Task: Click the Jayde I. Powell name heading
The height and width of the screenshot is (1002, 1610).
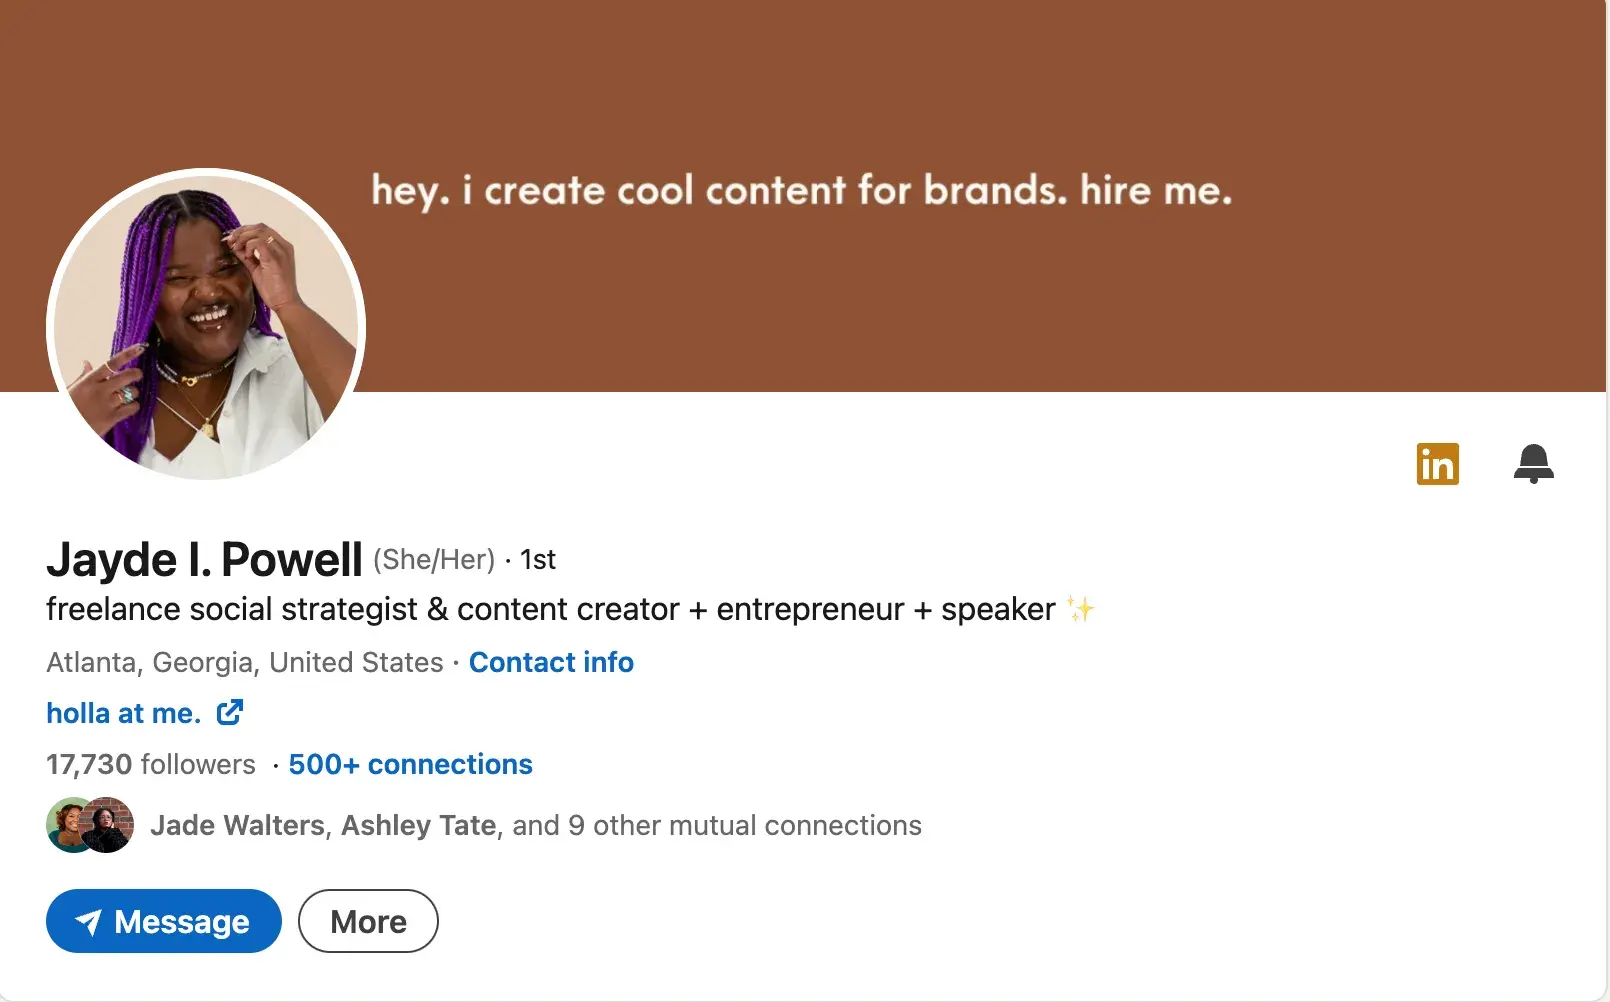Action: point(204,559)
